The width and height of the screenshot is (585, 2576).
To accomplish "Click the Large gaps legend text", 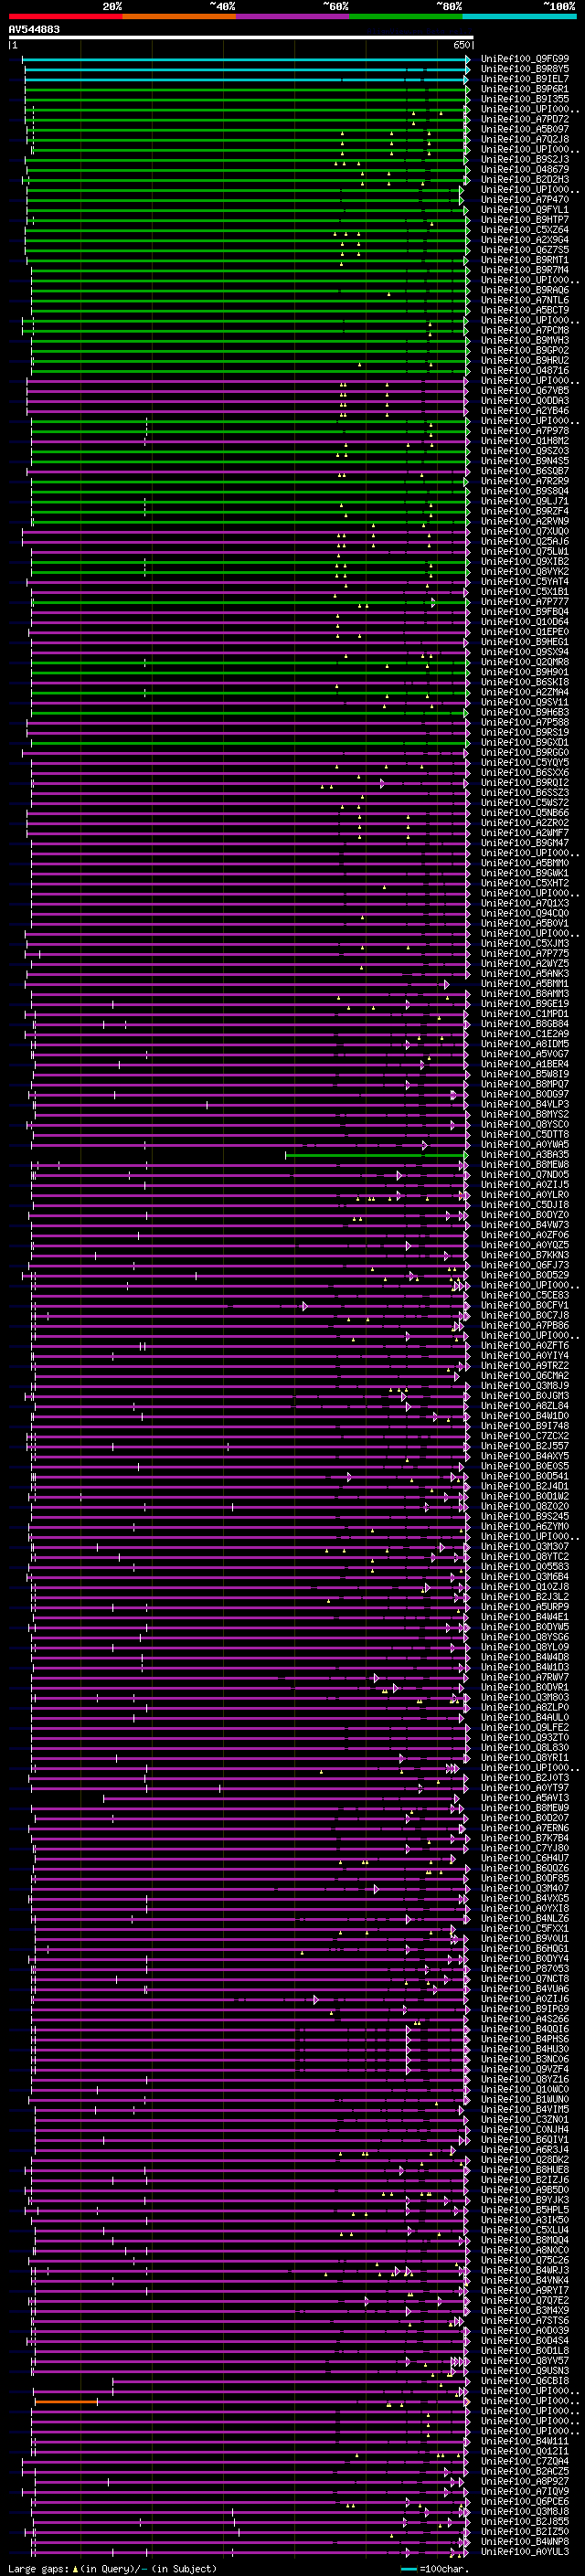I will [x=112, y=2569].
